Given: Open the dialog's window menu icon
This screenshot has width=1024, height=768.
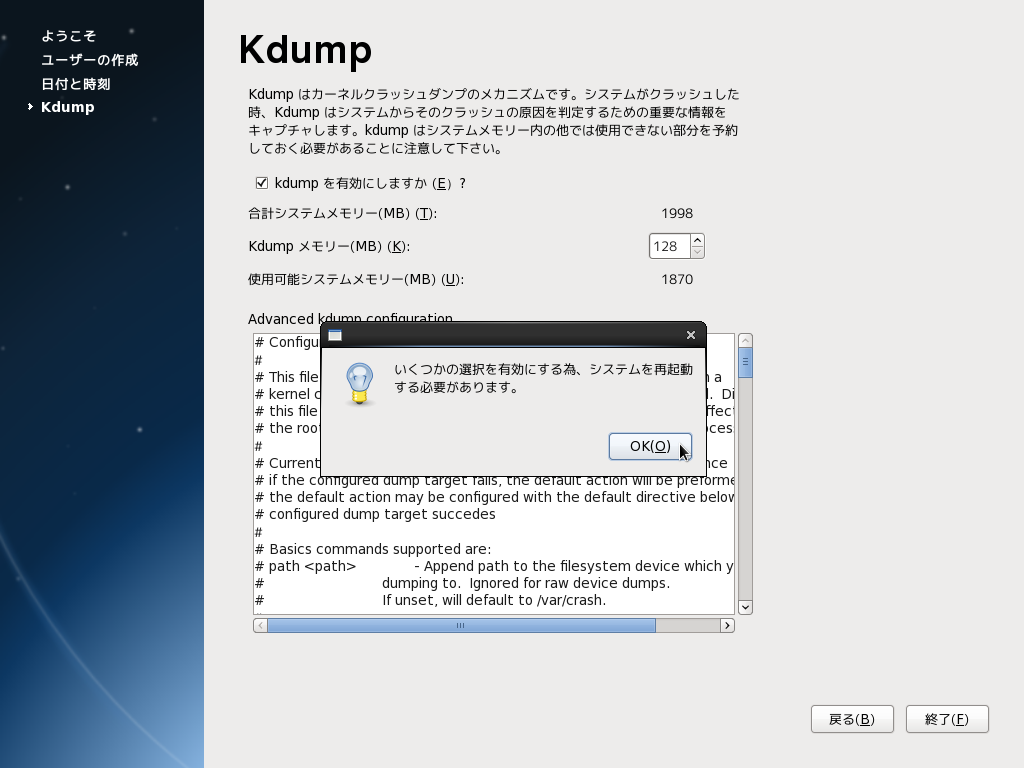Looking at the screenshot, I should pyautogui.click(x=335, y=335).
